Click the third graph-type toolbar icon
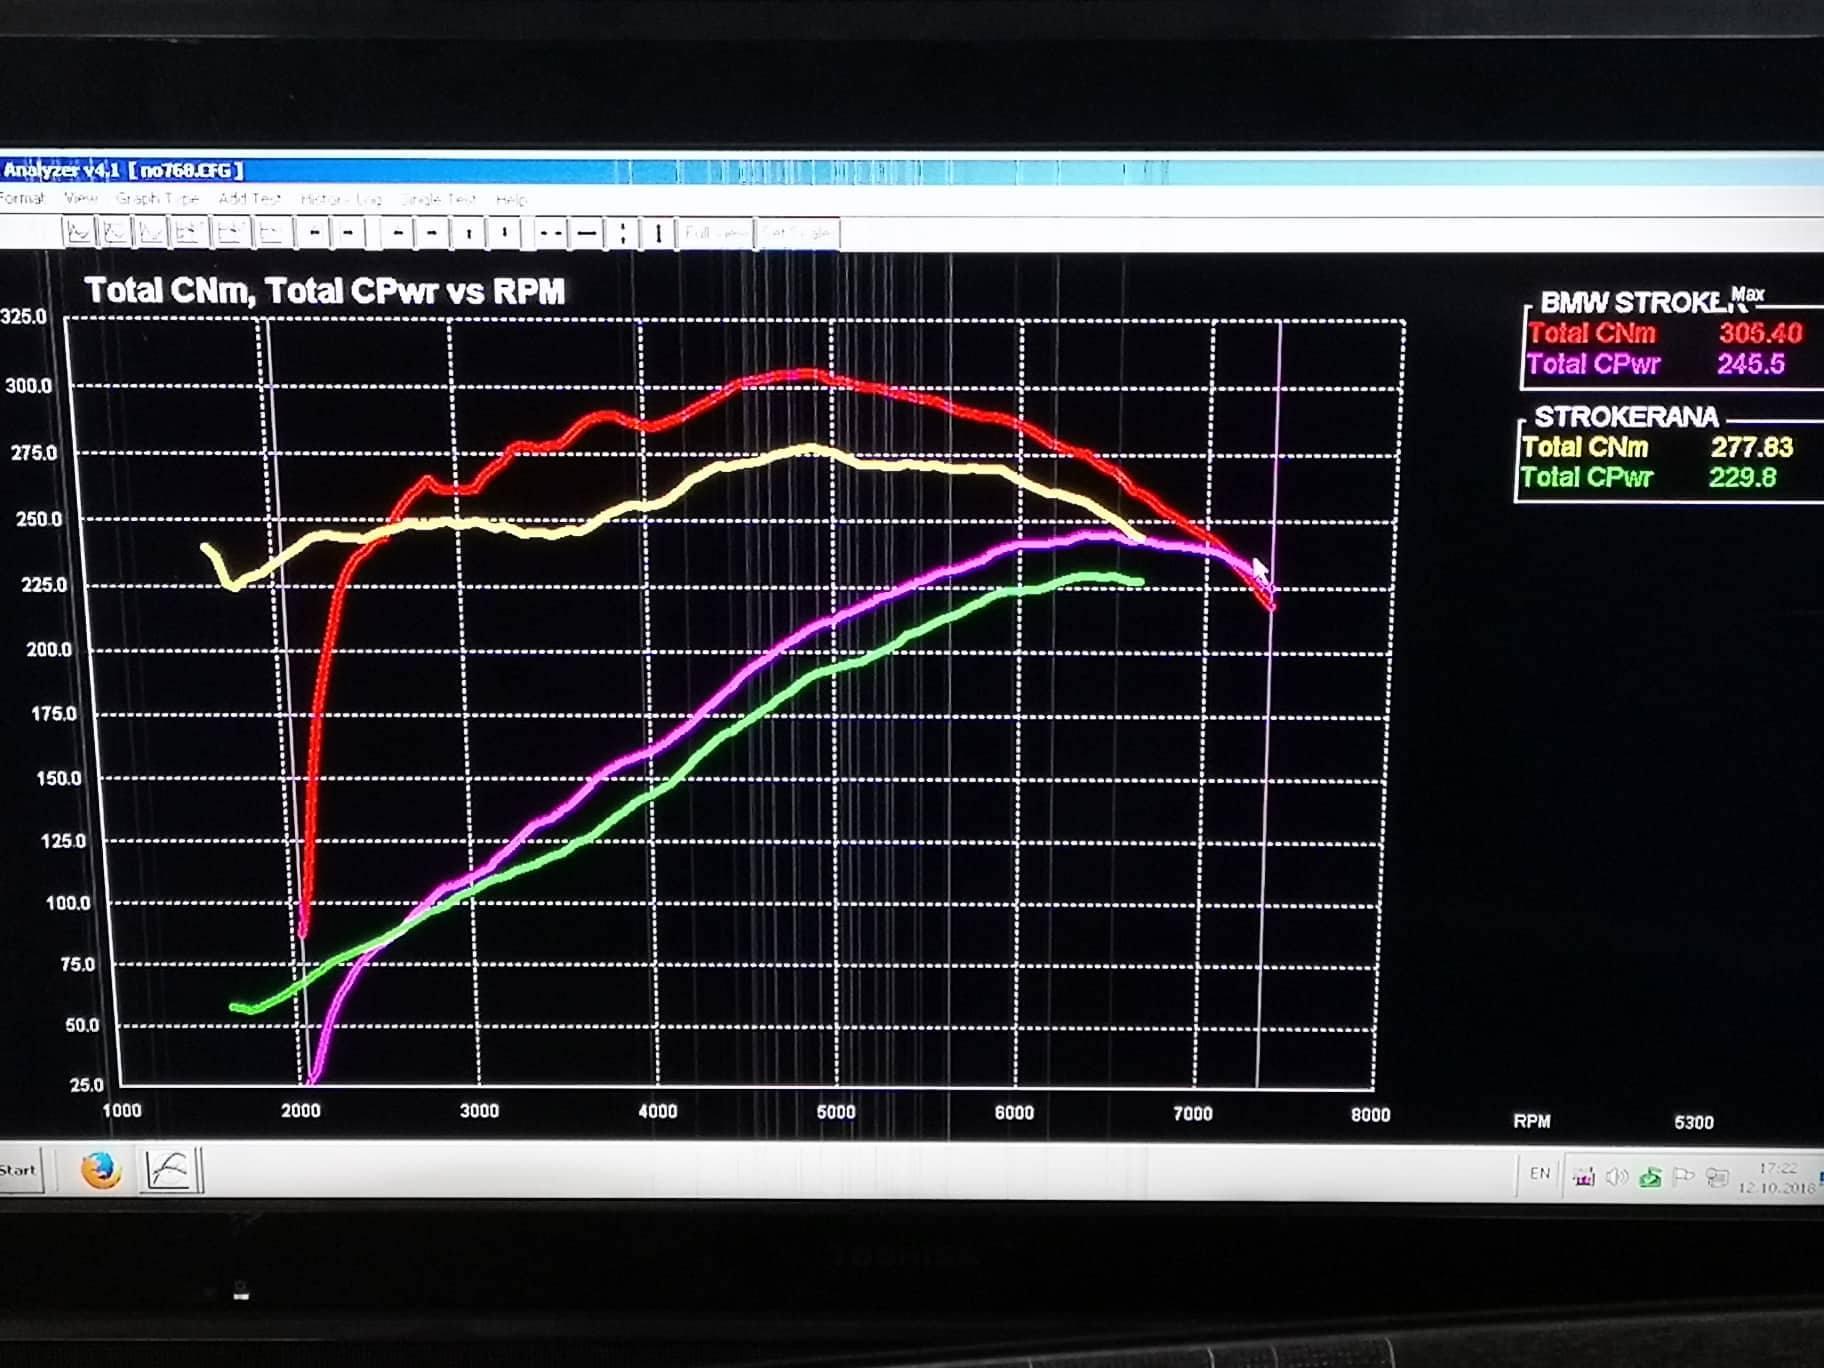 pos(151,233)
